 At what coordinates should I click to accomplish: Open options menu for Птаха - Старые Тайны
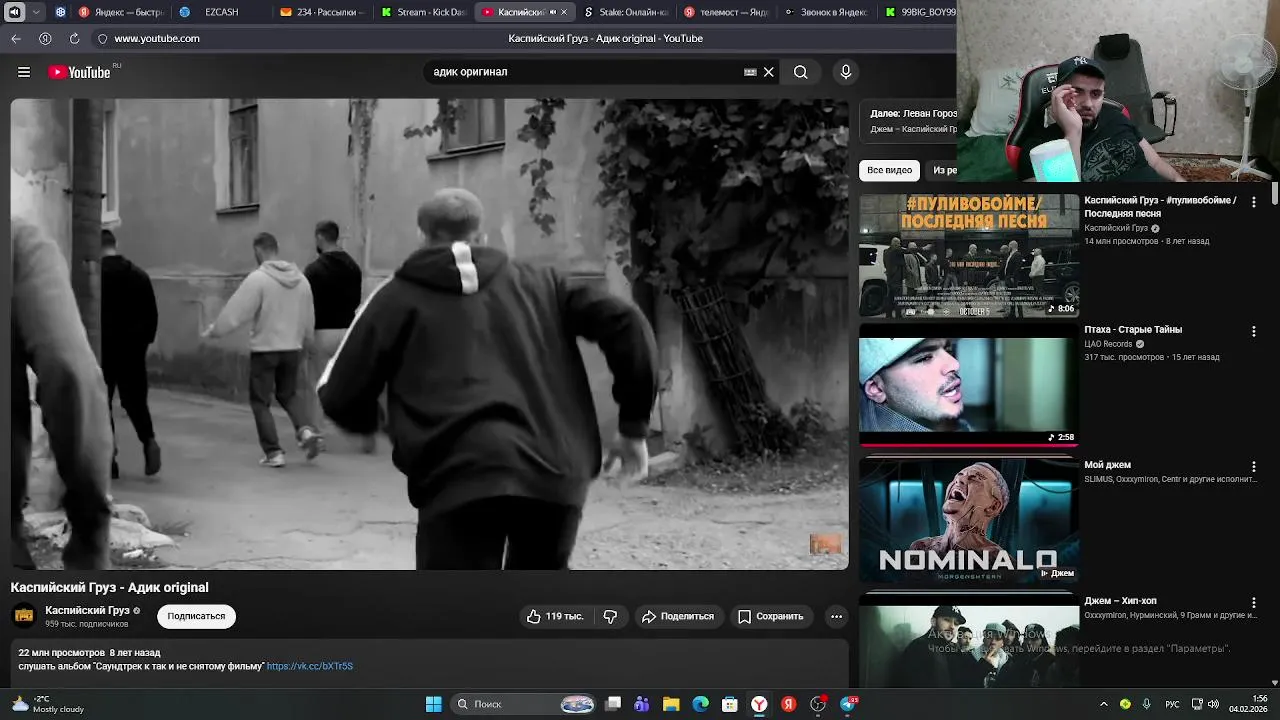click(1253, 331)
